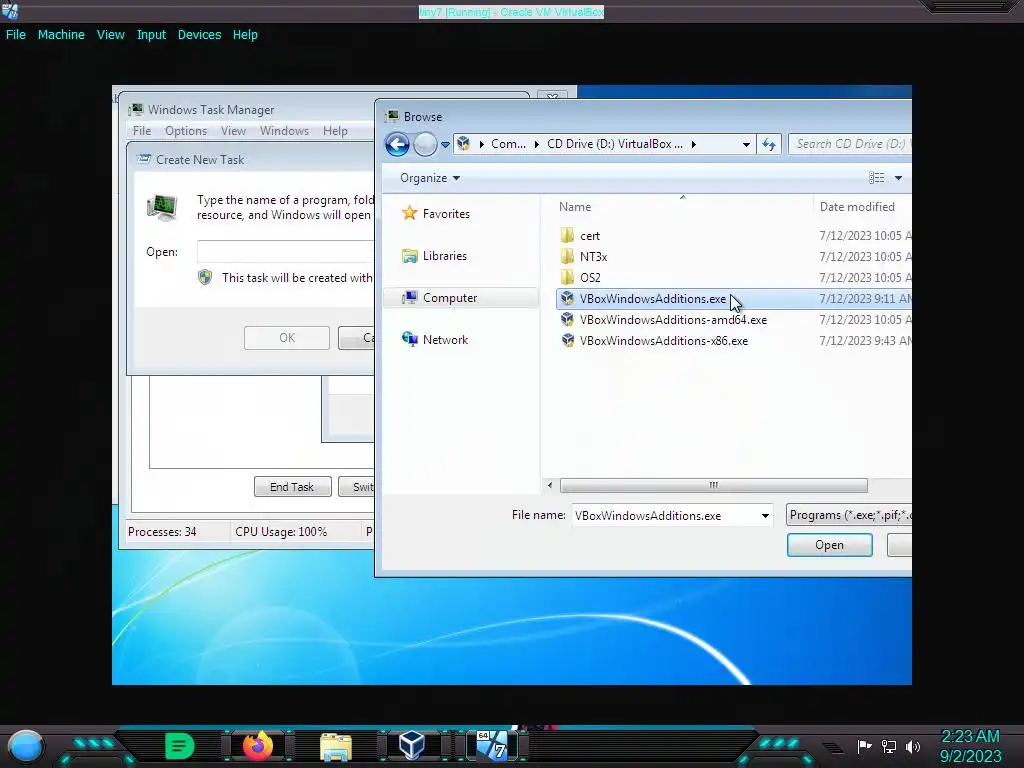The height and width of the screenshot is (768, 1024).
Task: Click the Open button in Browse dialog
Action: [x=829, y=545]
